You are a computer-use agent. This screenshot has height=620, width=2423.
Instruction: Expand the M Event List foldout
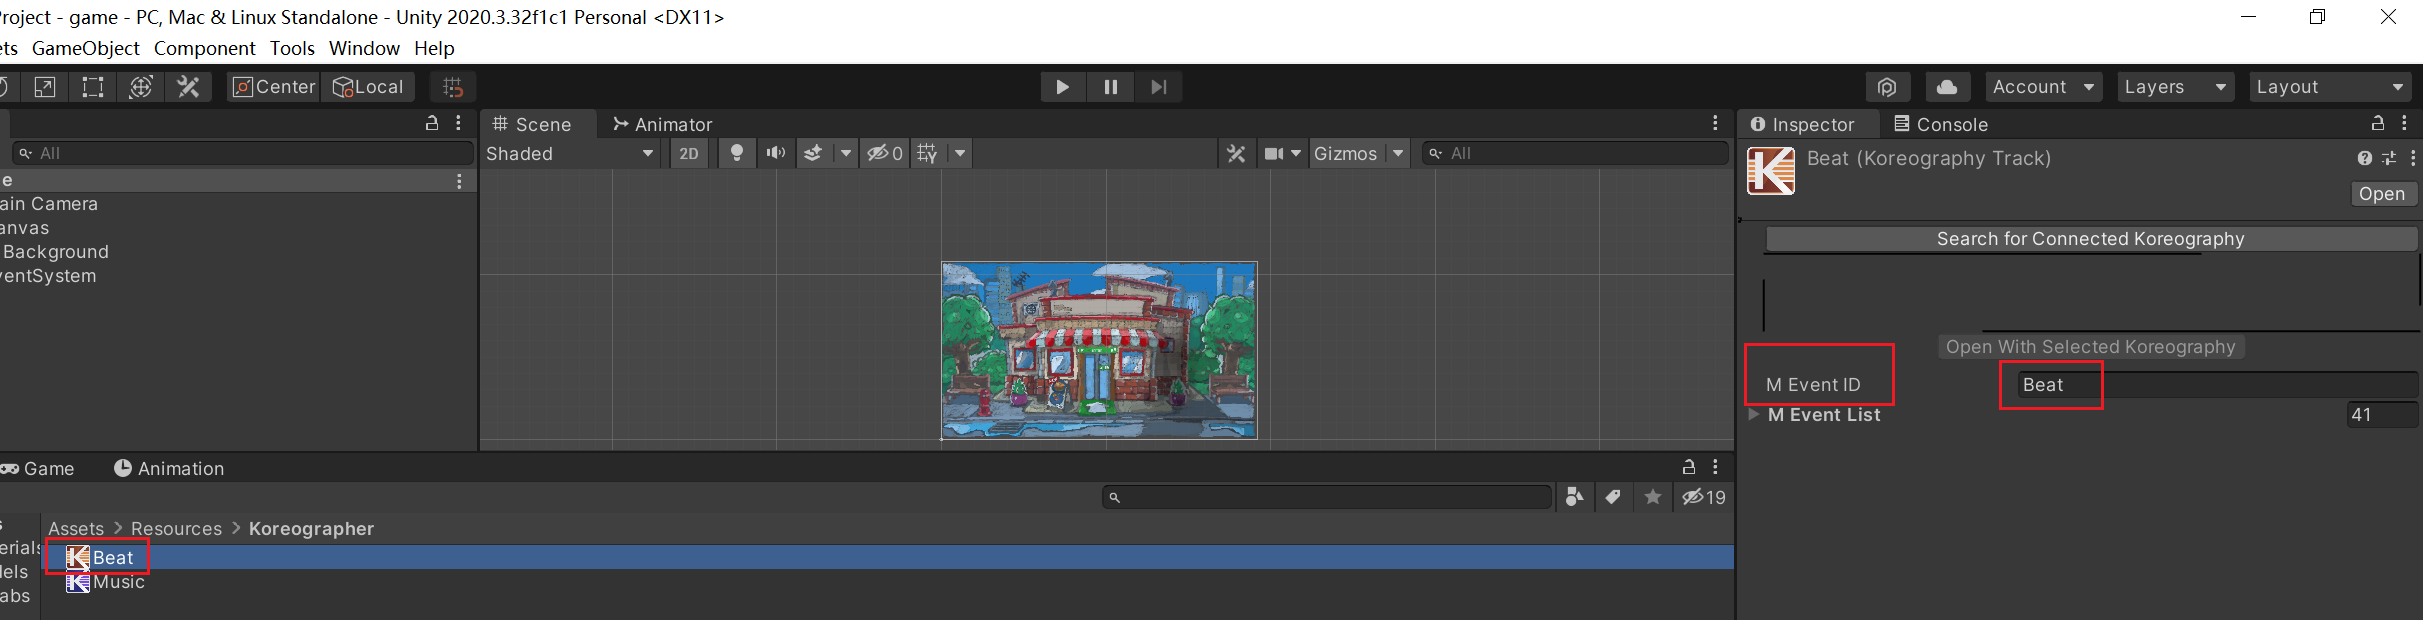click(x=1753, y=414)
